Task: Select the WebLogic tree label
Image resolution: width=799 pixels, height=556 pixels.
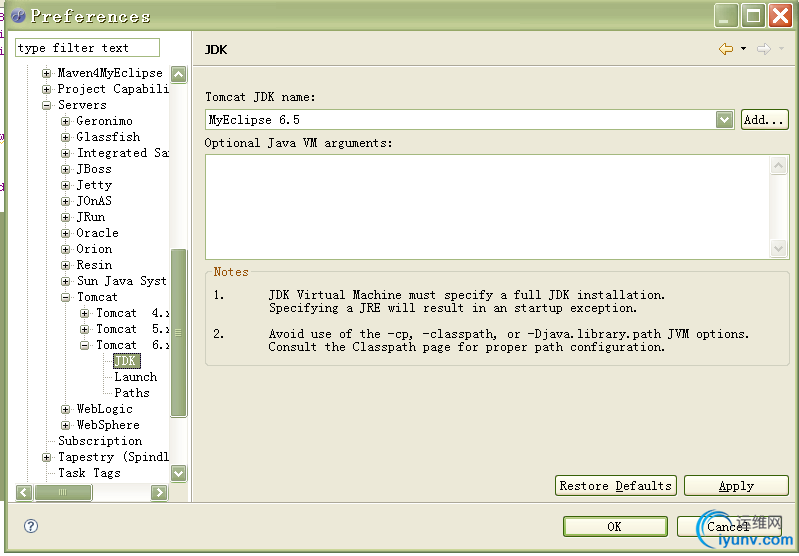Action: 104,409
